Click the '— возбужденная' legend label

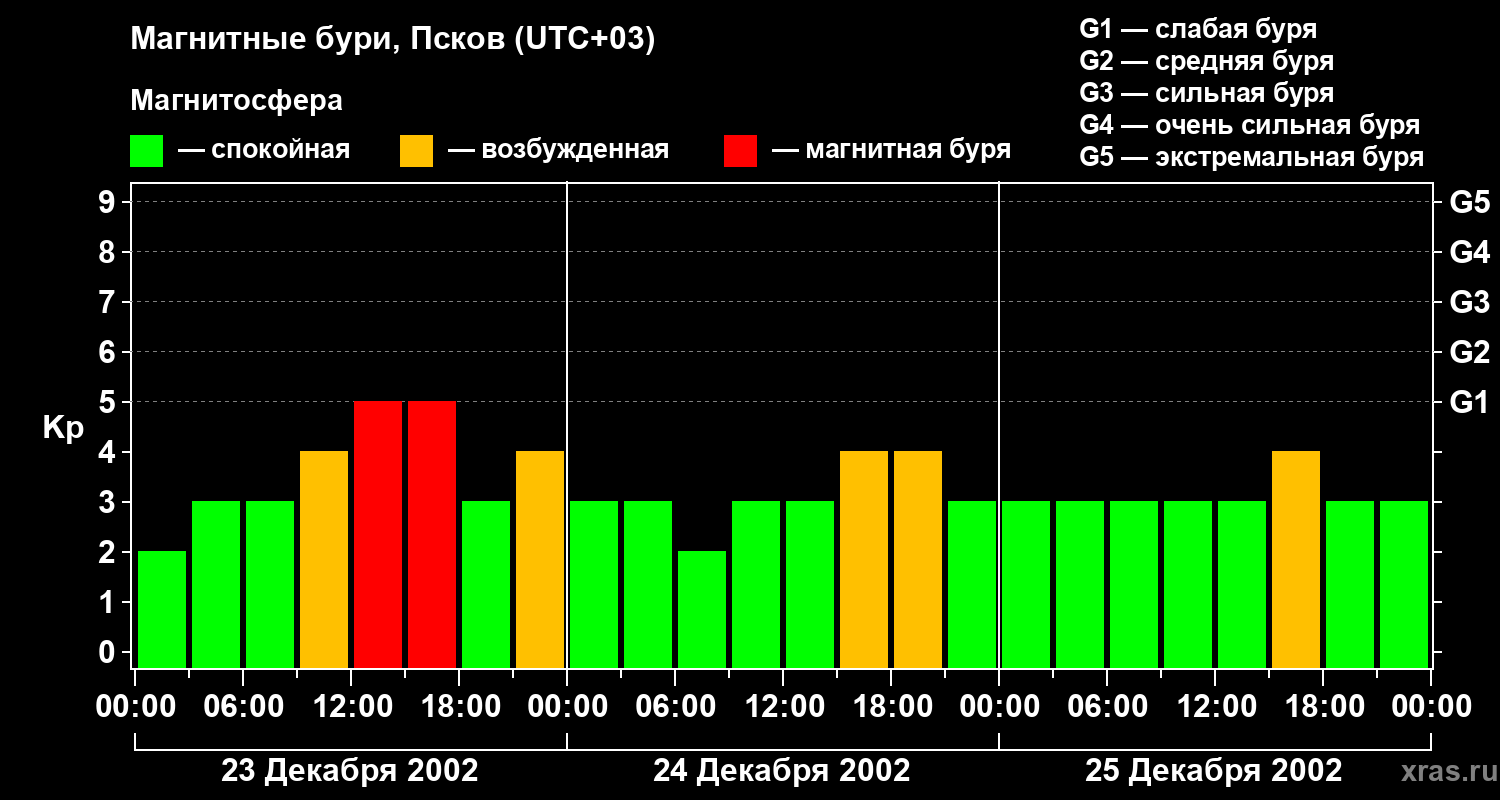click(558, 150)
